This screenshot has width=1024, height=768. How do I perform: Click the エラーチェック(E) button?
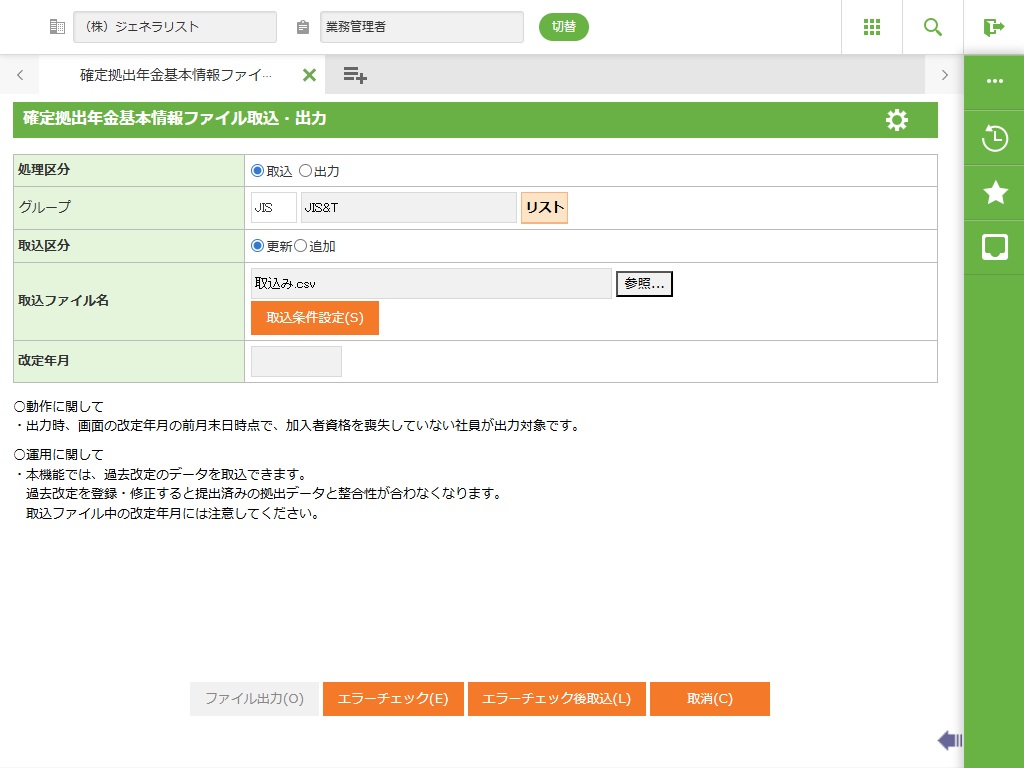click(x=393, y=699)
